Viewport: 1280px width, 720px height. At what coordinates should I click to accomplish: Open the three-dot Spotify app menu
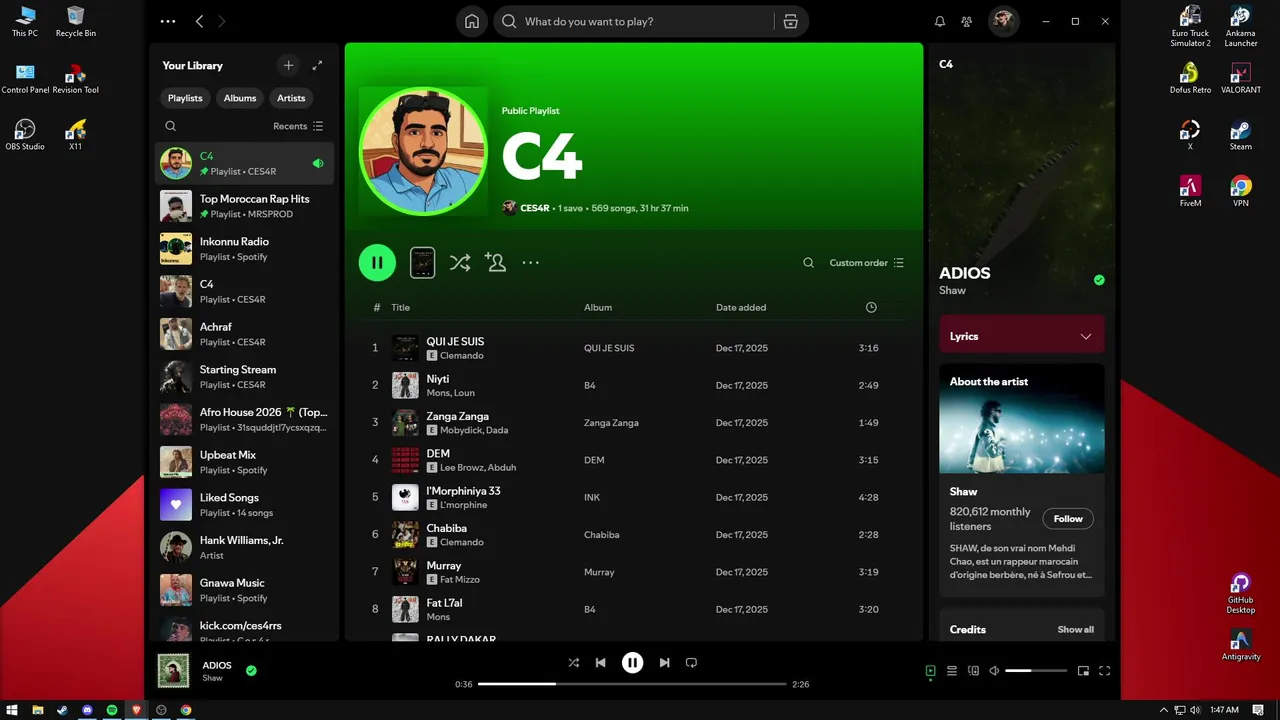[168, 21]
